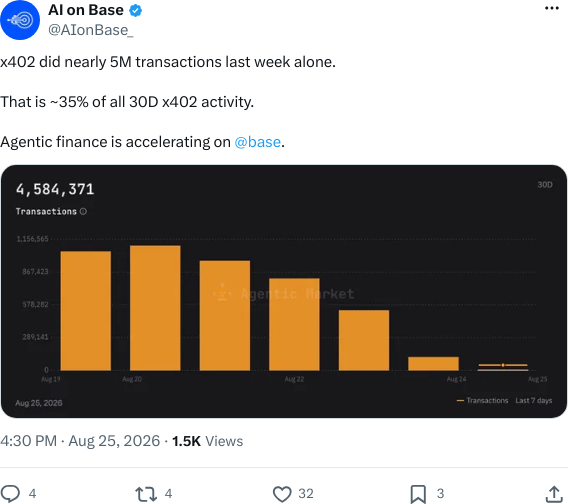Open the @AIonBase_ handle
568x504 pixels.
91,30
